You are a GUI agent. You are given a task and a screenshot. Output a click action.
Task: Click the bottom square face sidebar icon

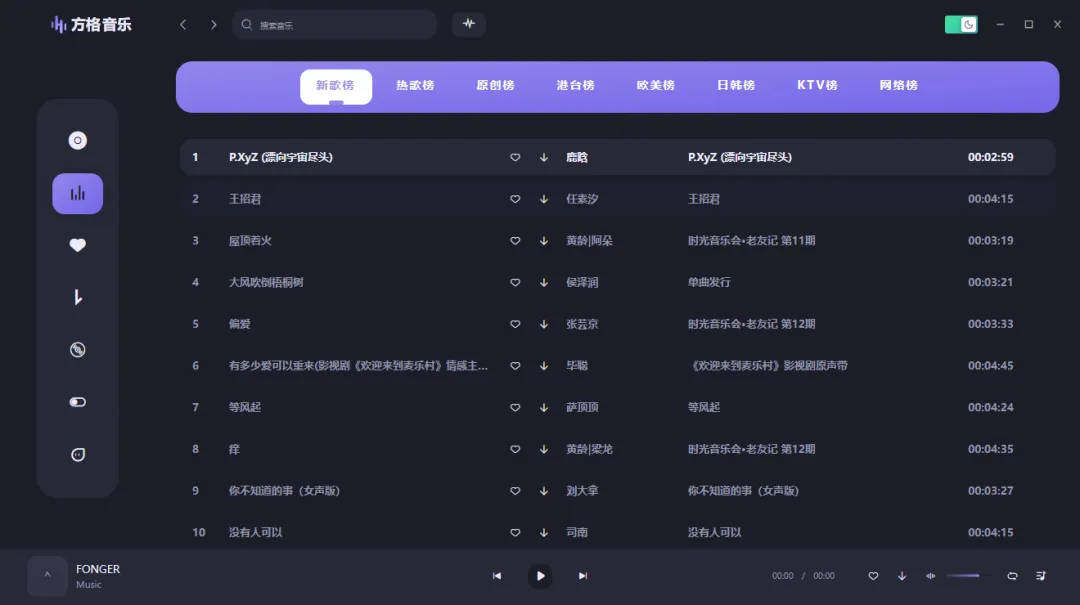[78, 455]
